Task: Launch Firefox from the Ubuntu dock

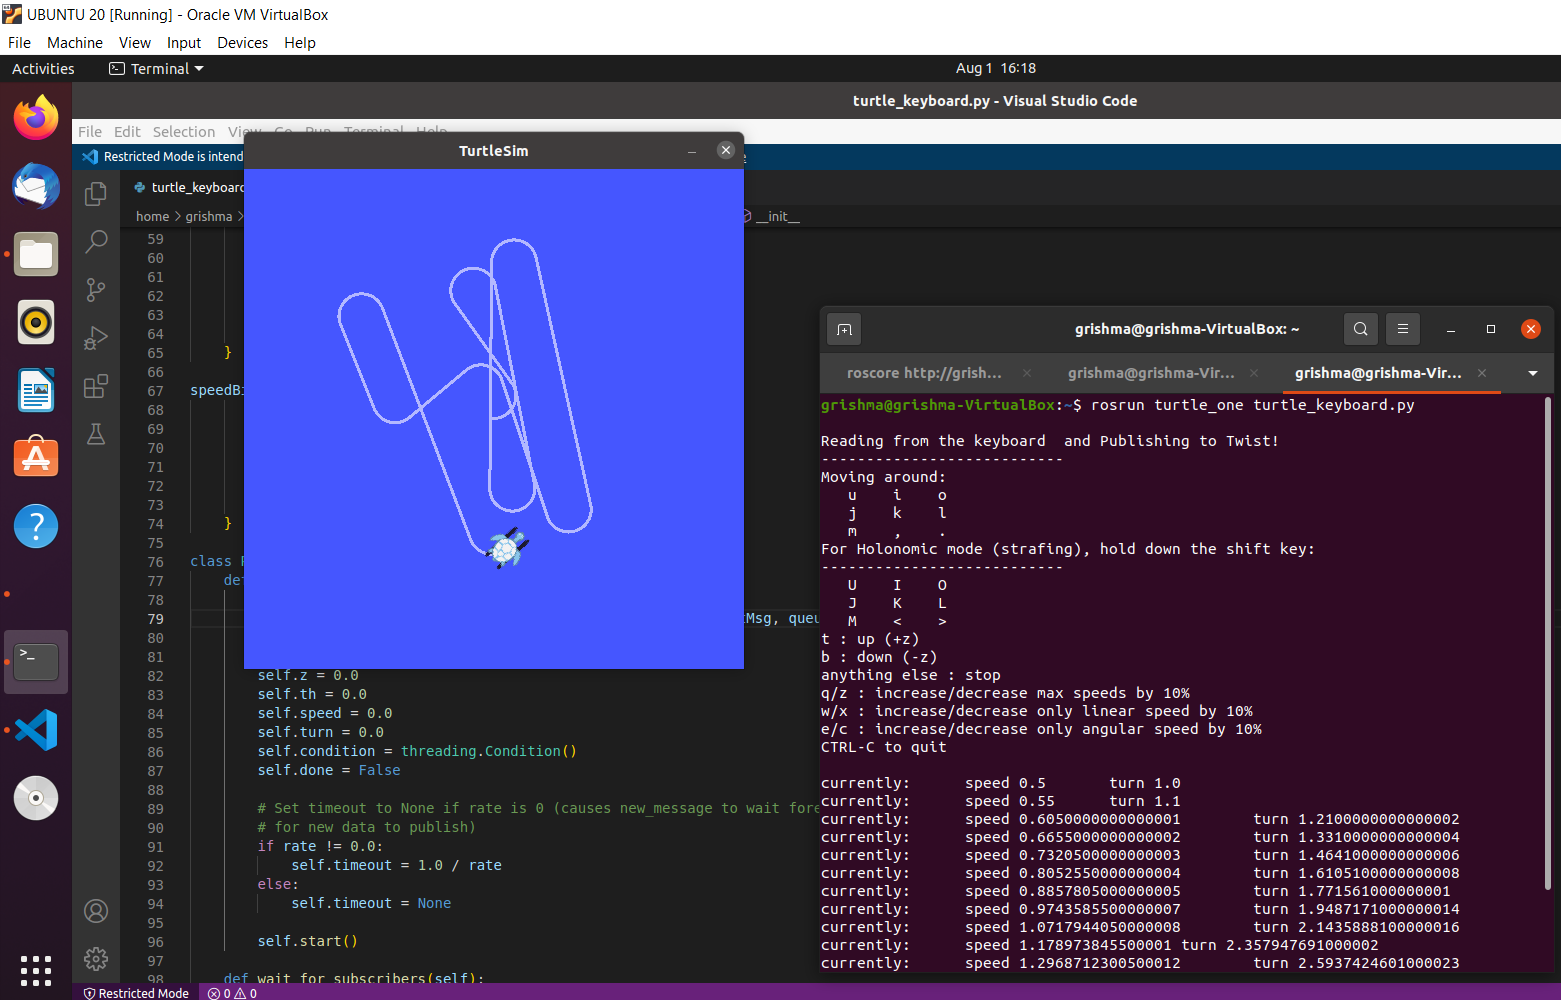Action: [35, 116]
